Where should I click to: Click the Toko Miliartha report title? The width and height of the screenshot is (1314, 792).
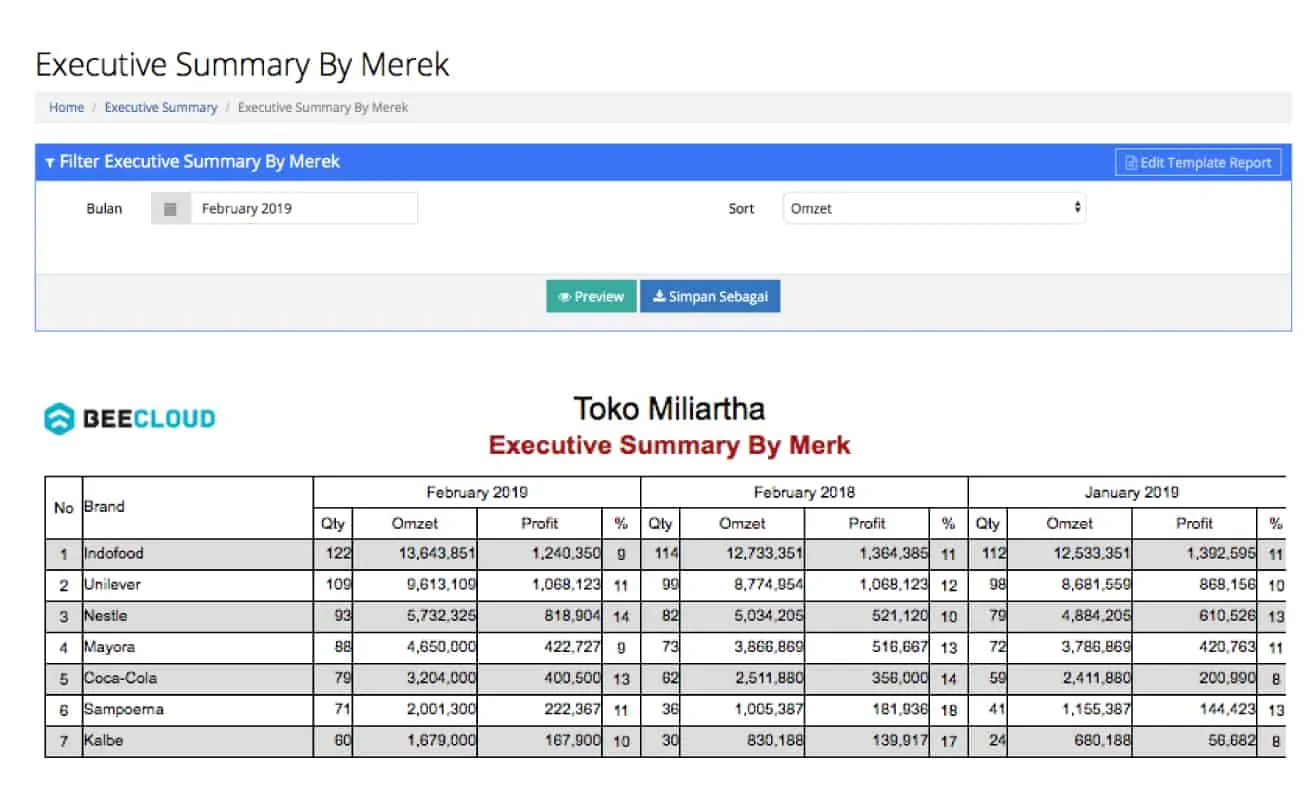[669, 409]
